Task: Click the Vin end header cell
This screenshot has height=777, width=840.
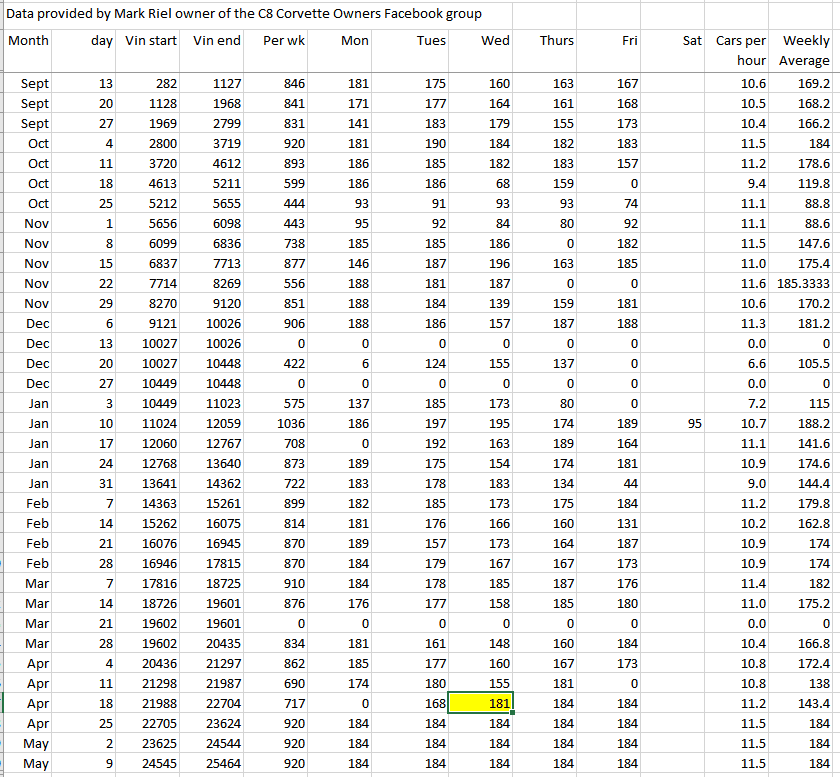Action: (x=216, y=41)
